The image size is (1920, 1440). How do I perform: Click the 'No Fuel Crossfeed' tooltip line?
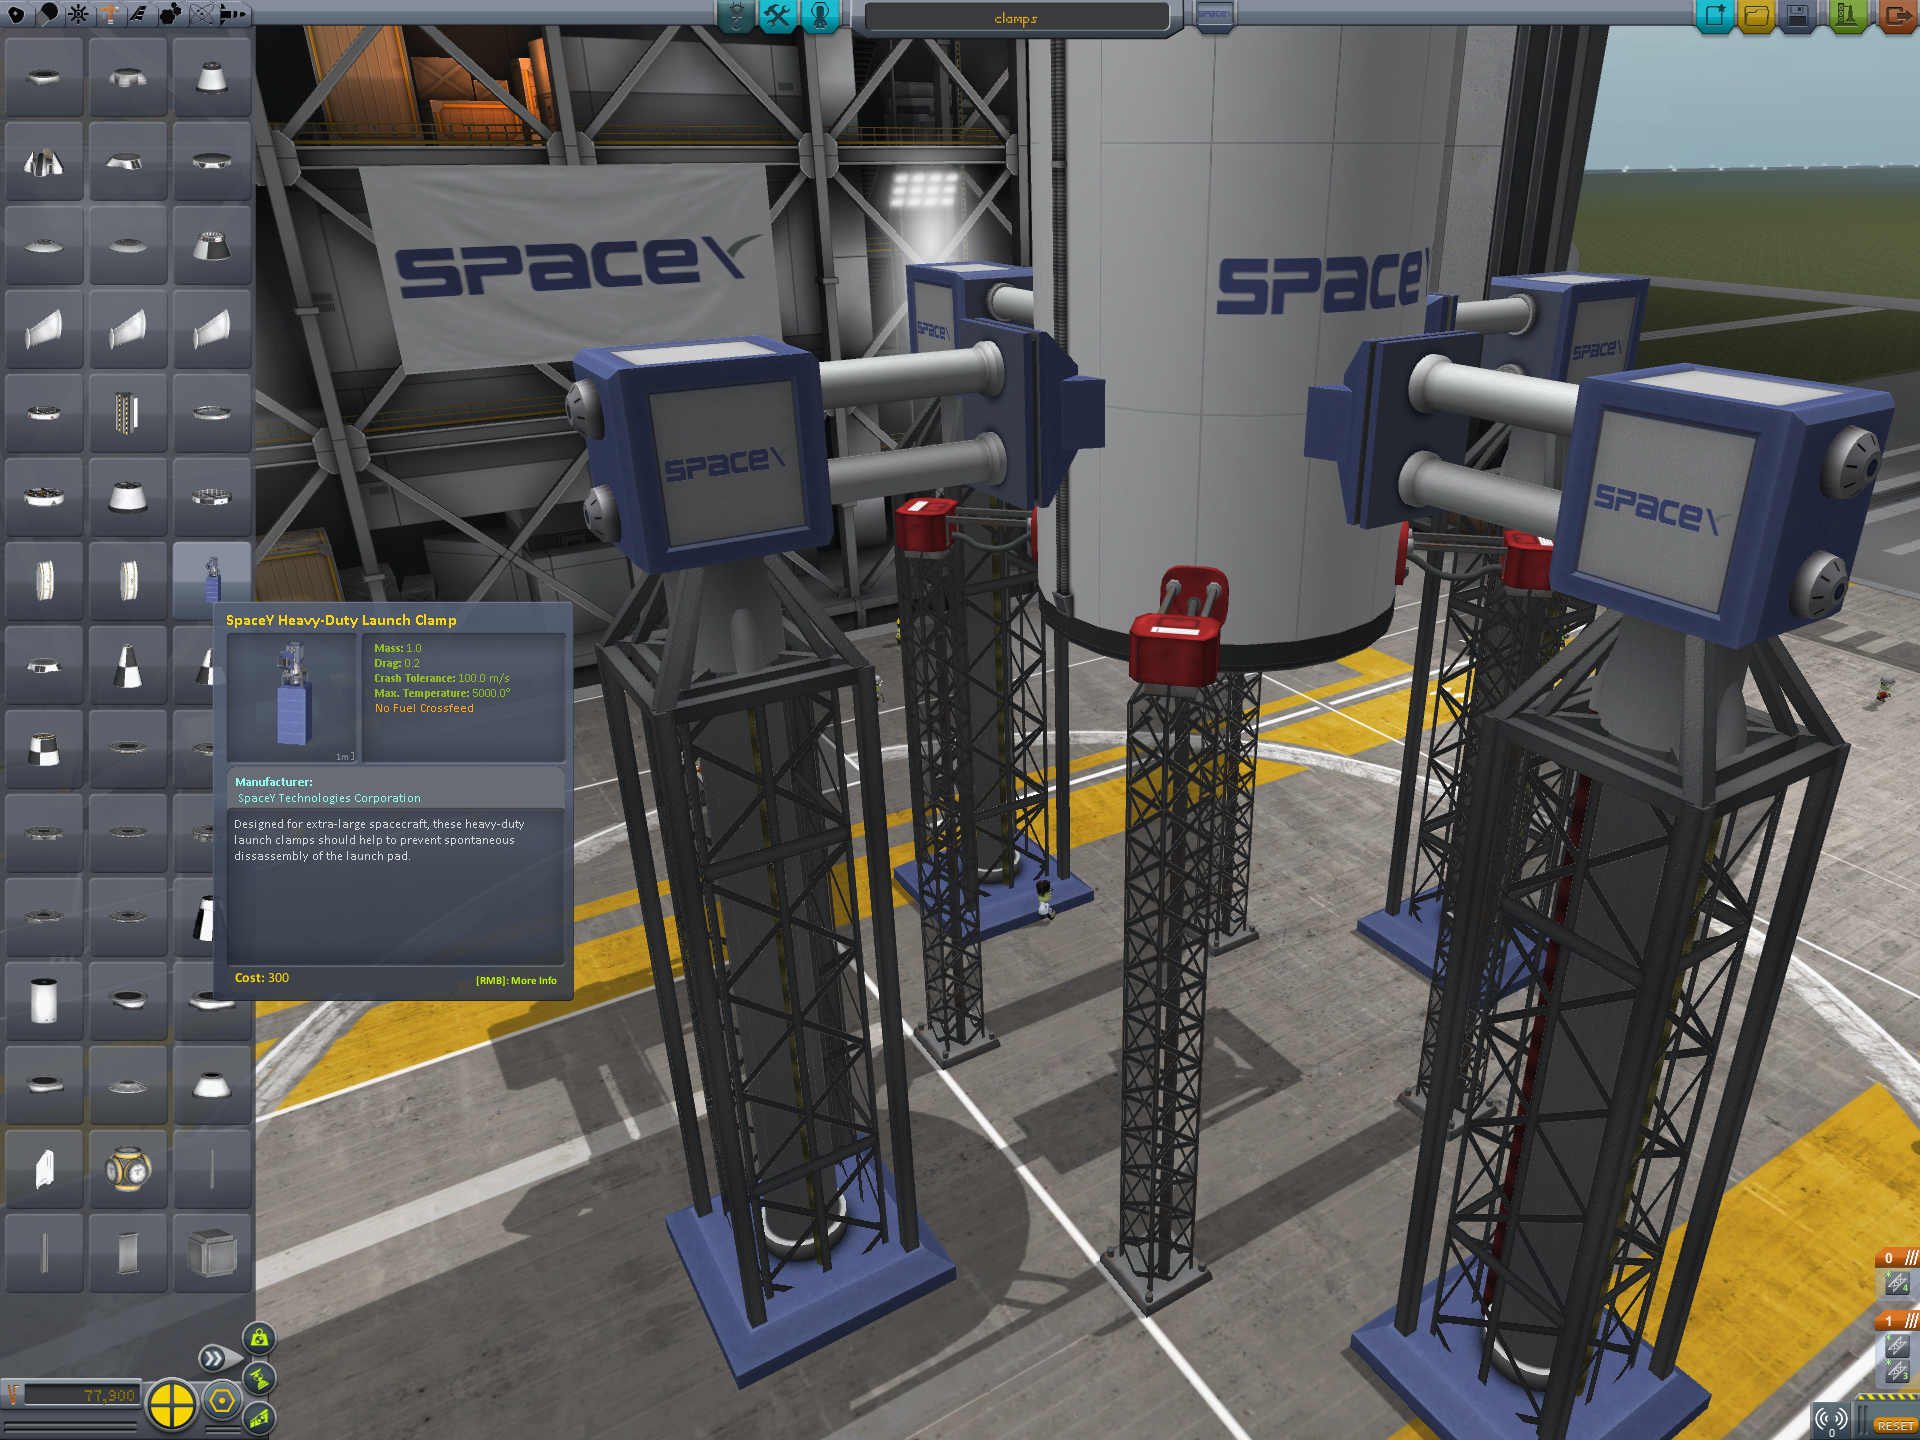pyautogui.click(x=424, y=708)
